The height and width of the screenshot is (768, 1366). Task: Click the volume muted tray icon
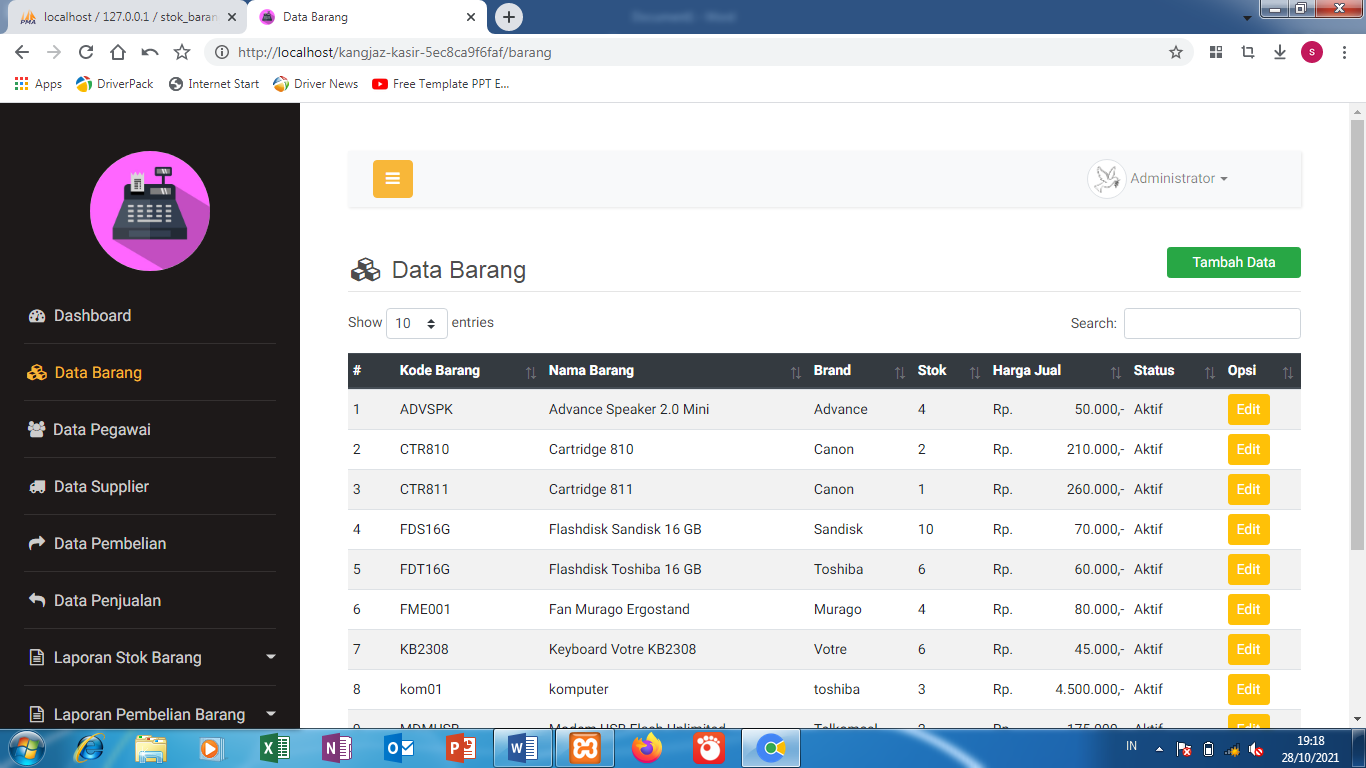click(1256, 749)
